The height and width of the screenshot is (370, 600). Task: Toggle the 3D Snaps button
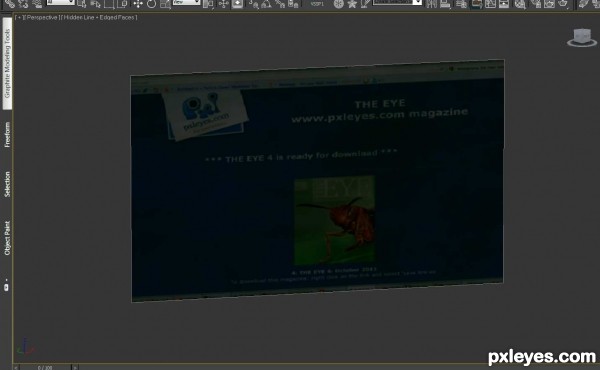pyautogui.click(x=253, y=4)
